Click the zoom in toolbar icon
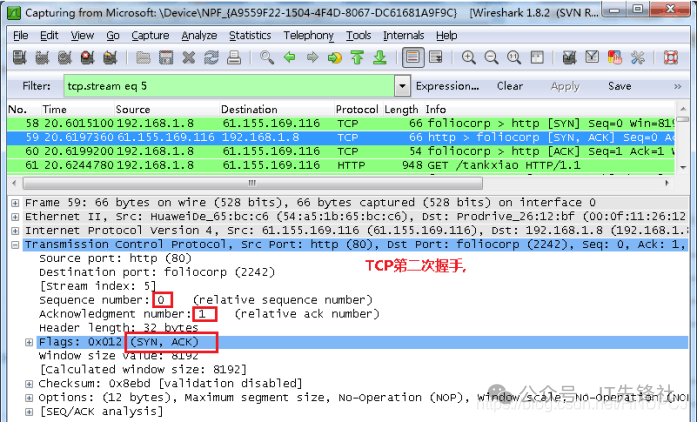The image size is (697, 422). (x=468, y=58)
